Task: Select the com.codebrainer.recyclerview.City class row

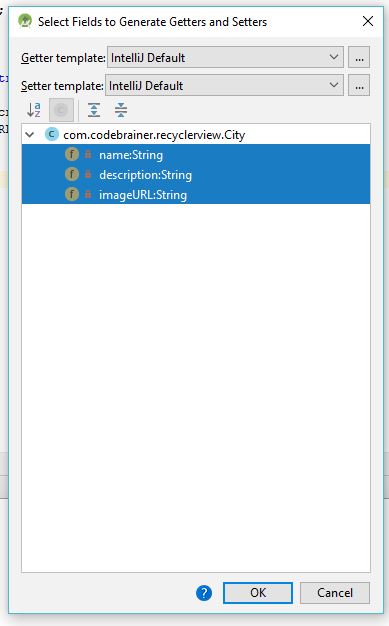Action: coord(196,135)
